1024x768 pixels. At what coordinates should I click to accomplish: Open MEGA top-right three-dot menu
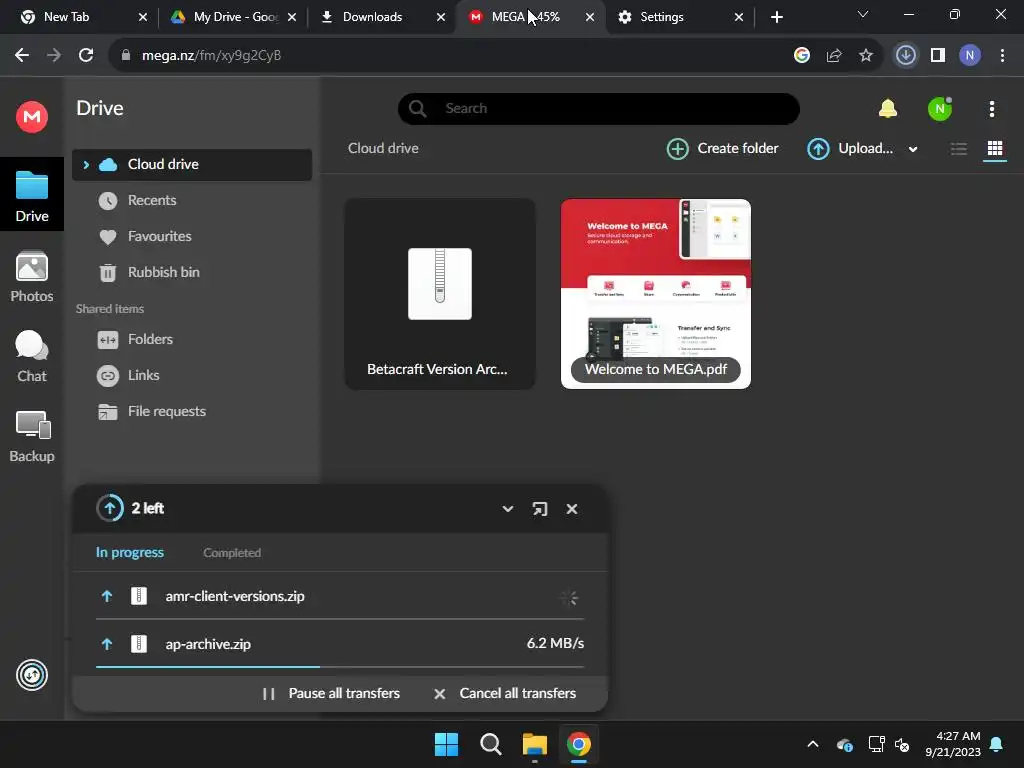pos(991,108)
